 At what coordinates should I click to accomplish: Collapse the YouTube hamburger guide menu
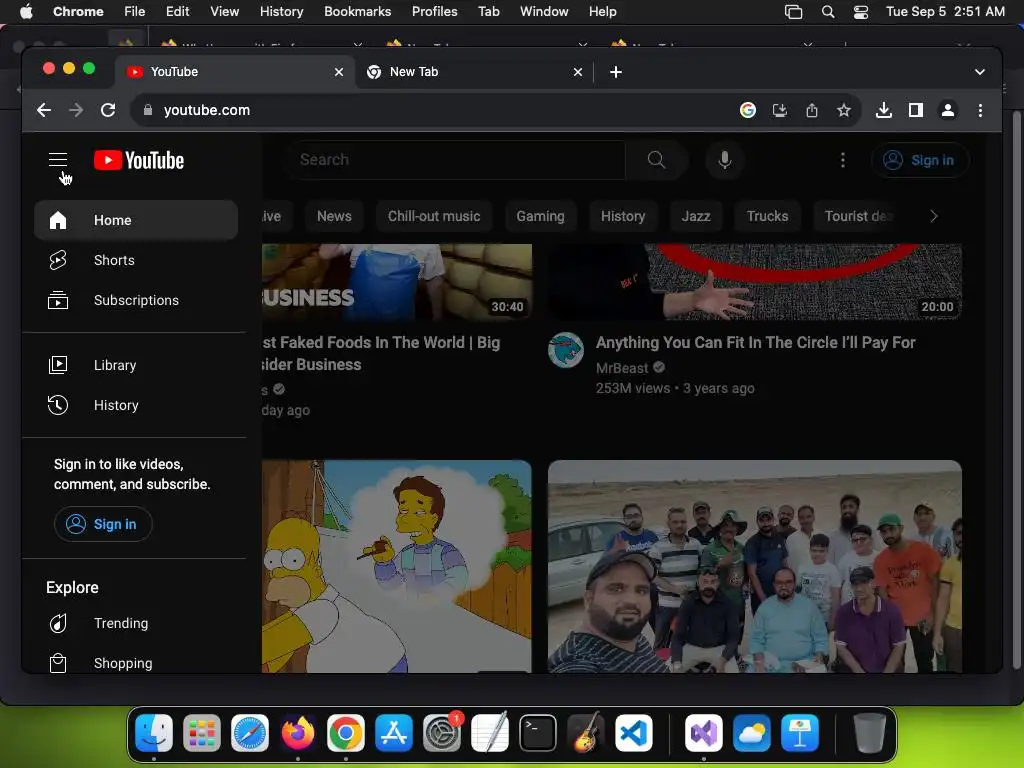pyautogui.click(x=58, y=159)
